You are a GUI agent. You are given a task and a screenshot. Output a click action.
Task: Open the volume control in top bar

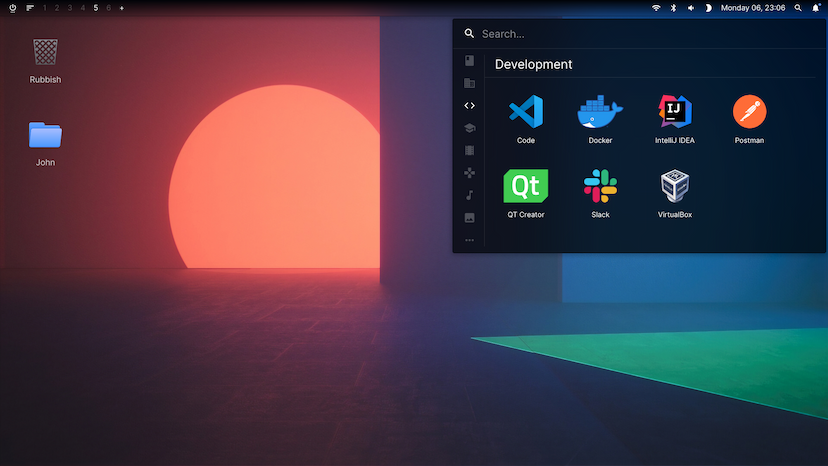tap(690, 8)
